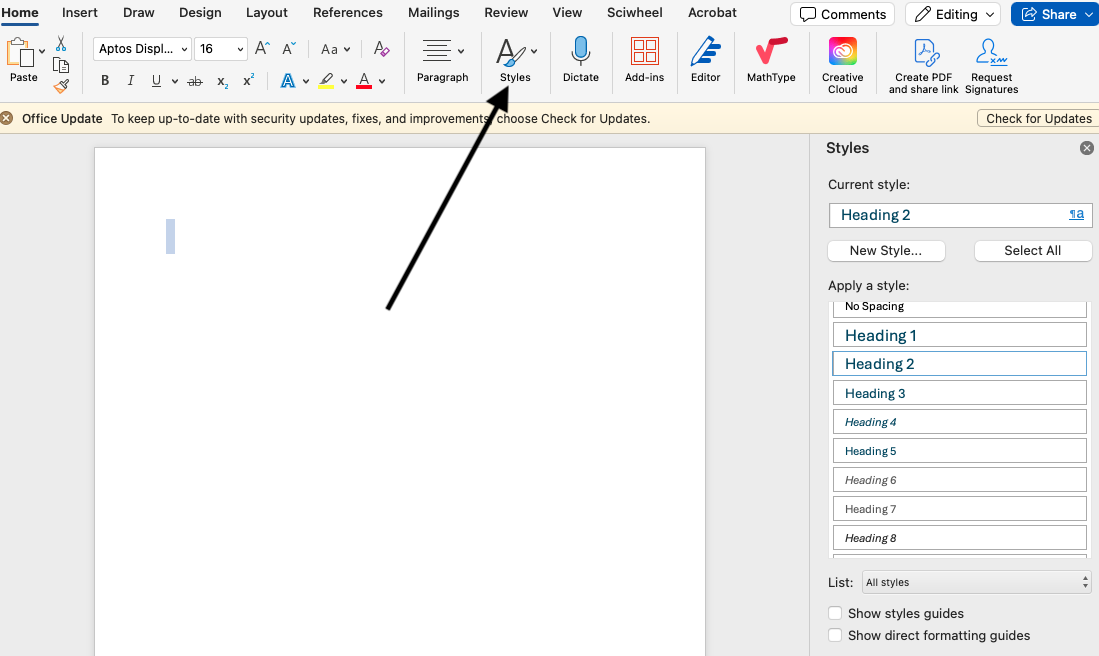Open the Review tab
Viewport: 1099px width, 656px height.
(x=506, y=13)
